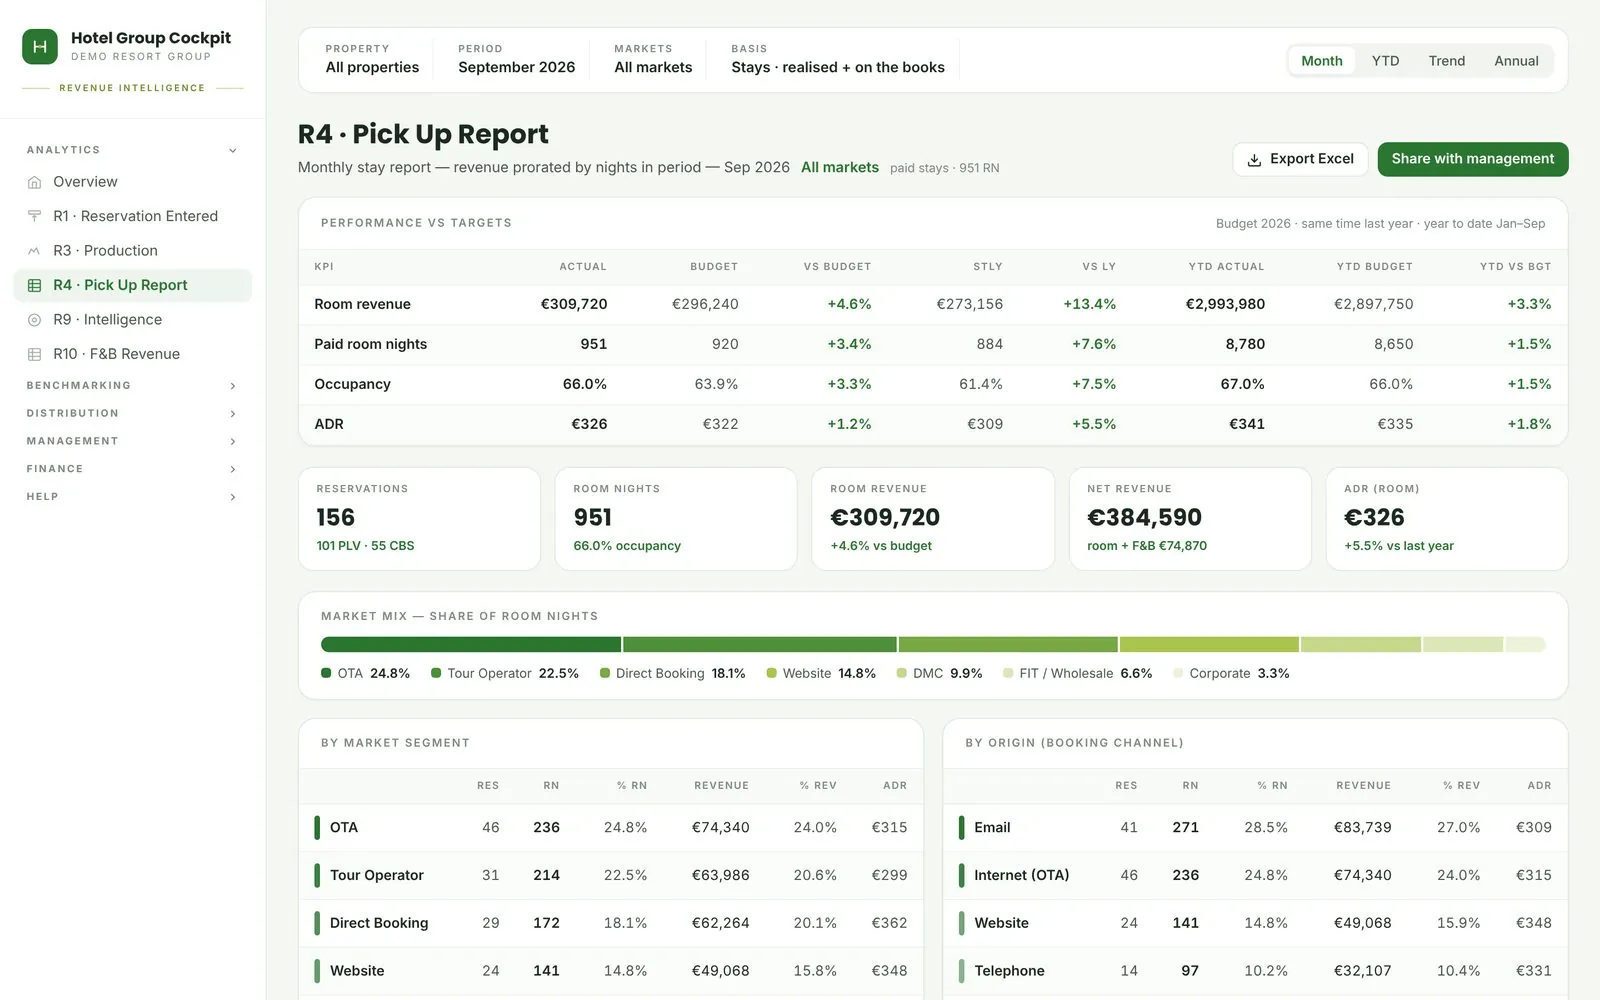Click the R3 Production chart icon

click(34, 251)
